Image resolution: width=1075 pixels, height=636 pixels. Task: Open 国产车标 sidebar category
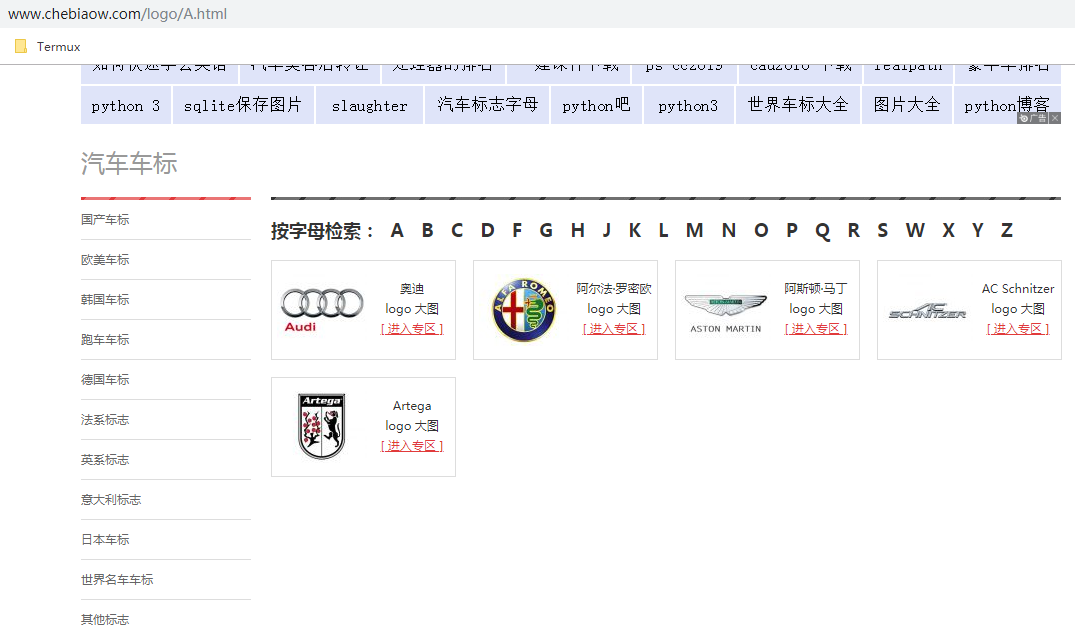[105, 219]
